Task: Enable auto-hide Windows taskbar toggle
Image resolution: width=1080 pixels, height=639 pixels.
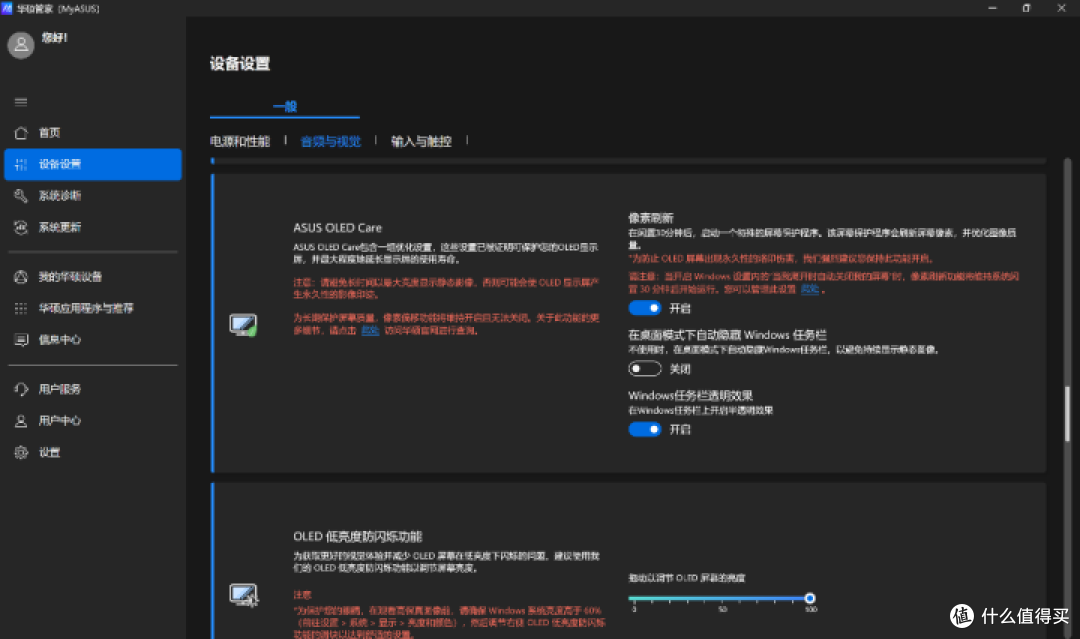Action: [x=645, y=368]
